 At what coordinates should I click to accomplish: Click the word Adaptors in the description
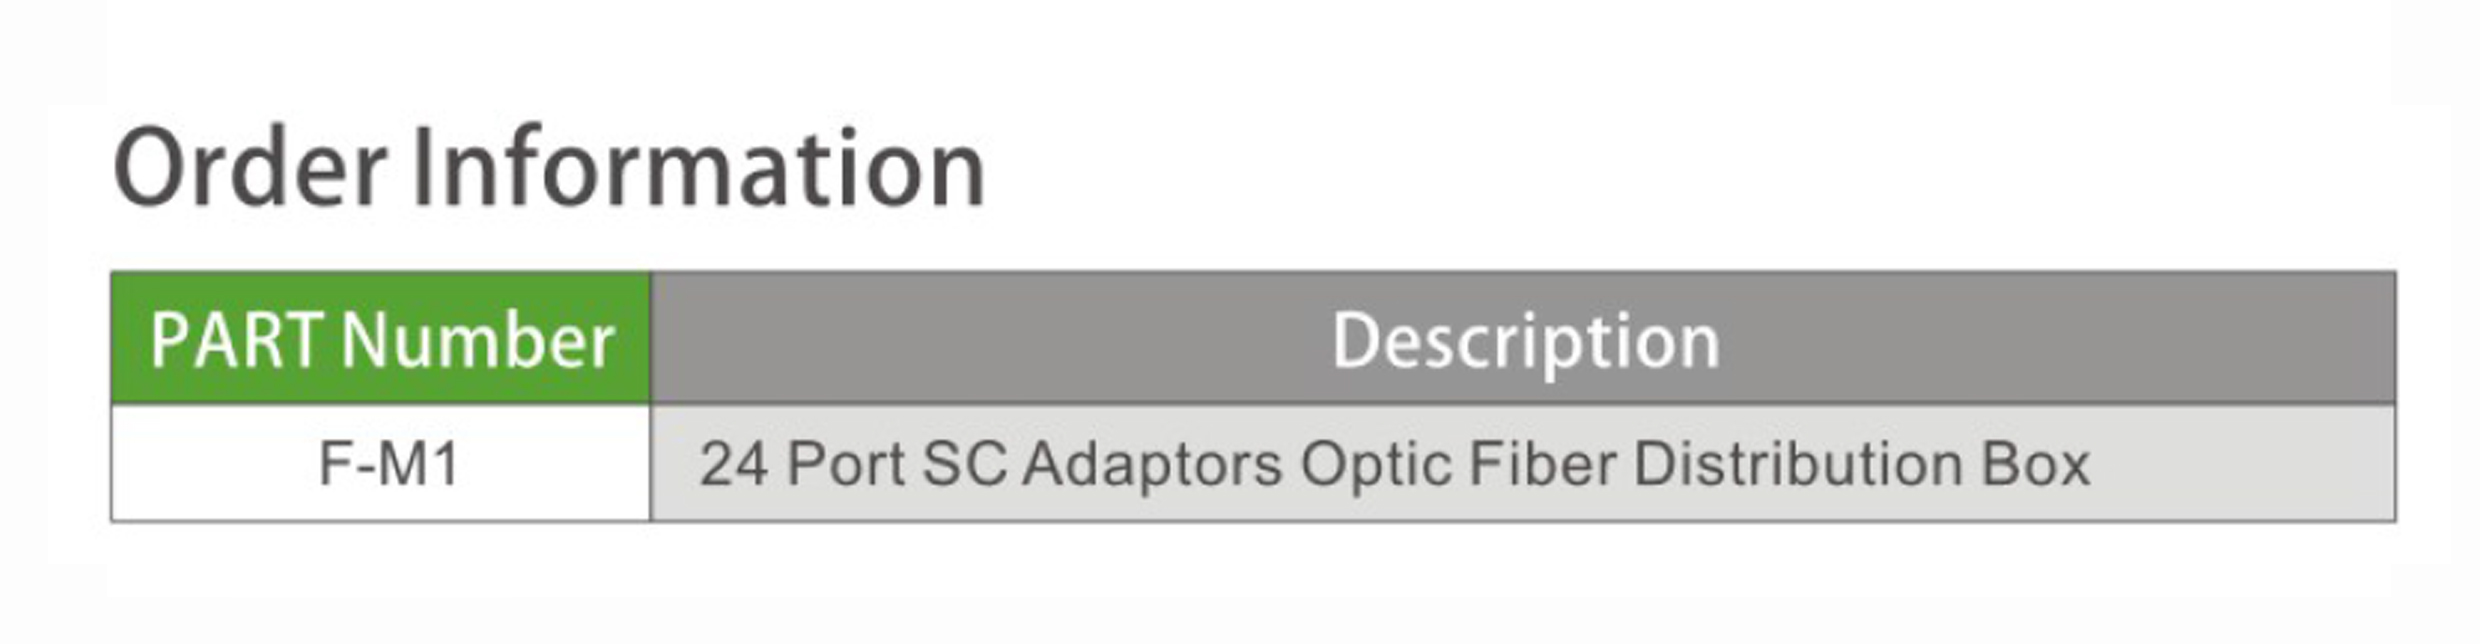pos(1151,465)
